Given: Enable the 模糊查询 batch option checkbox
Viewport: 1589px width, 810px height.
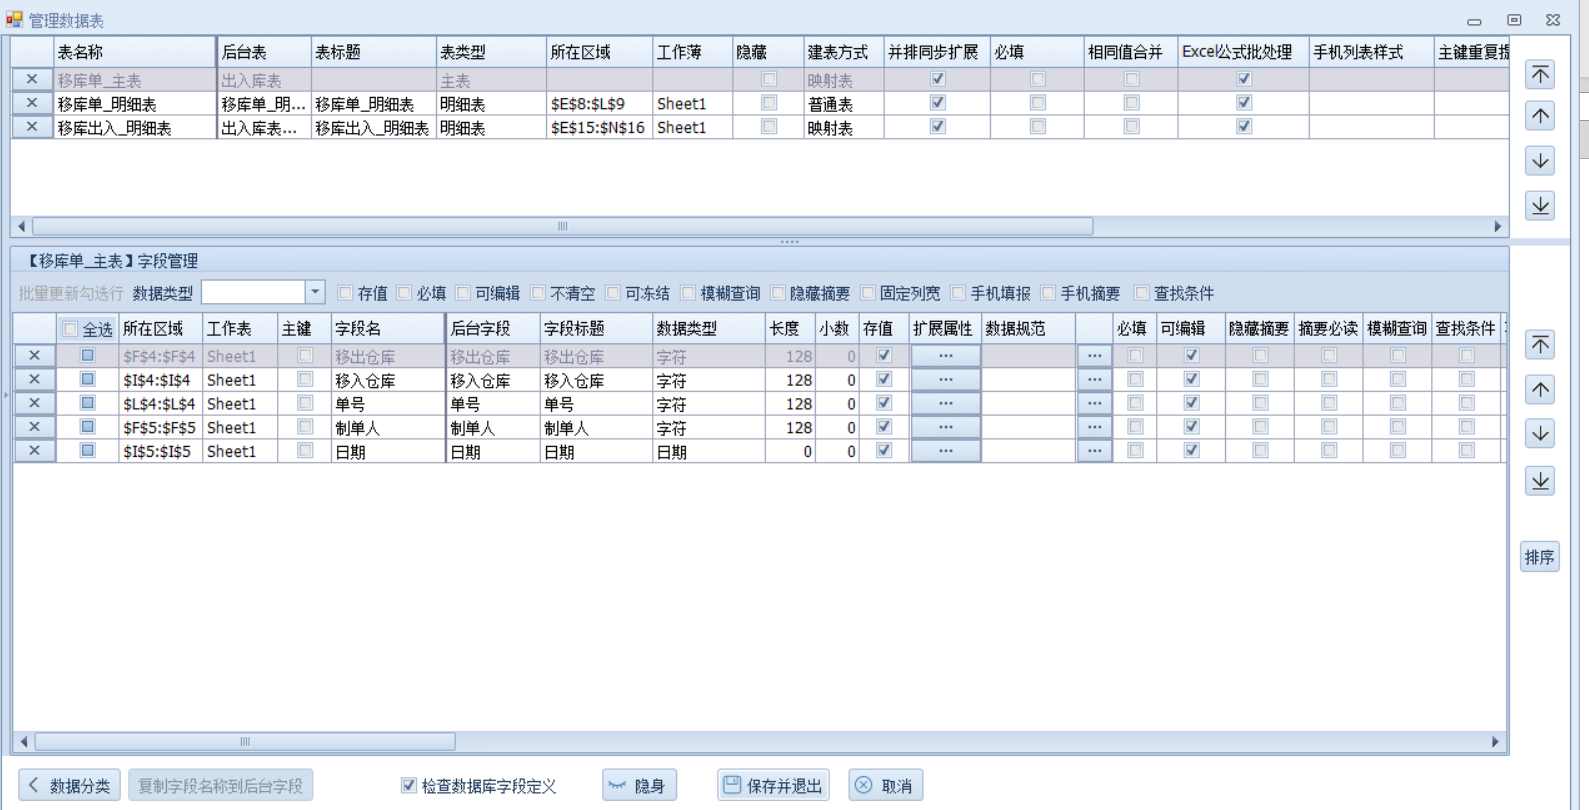Looking at the screenshot, I should coord(688,293).
